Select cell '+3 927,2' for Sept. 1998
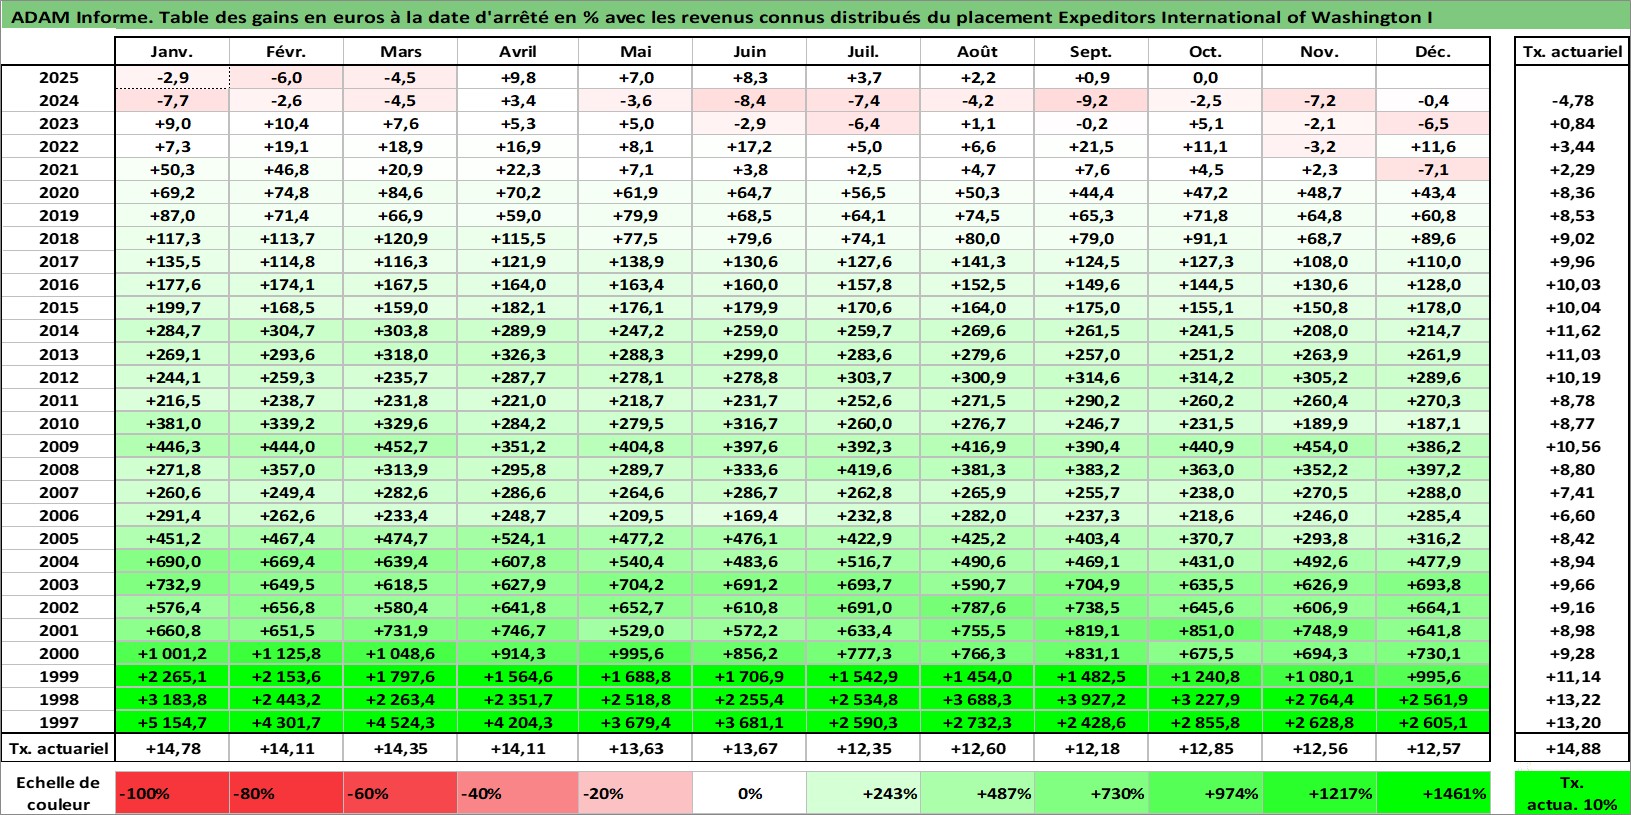This screenshot has width=1631, height=815. click(x=1092, y=699)
